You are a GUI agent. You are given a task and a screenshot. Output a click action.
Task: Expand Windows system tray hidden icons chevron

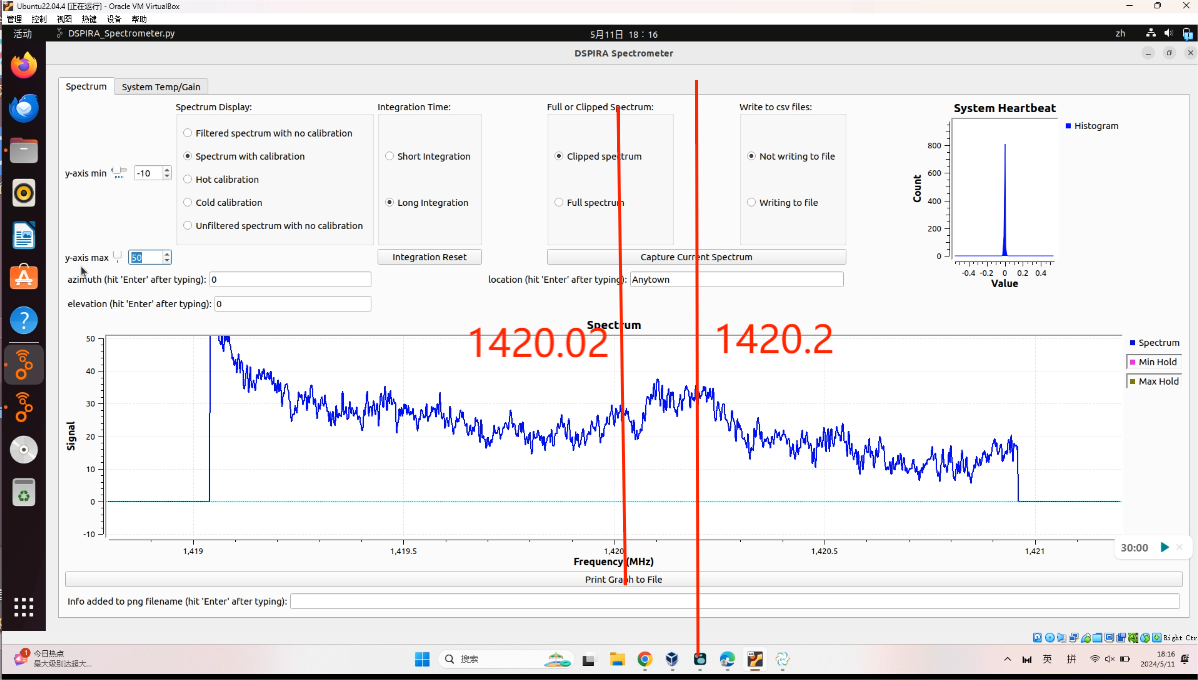[1007, 659]
